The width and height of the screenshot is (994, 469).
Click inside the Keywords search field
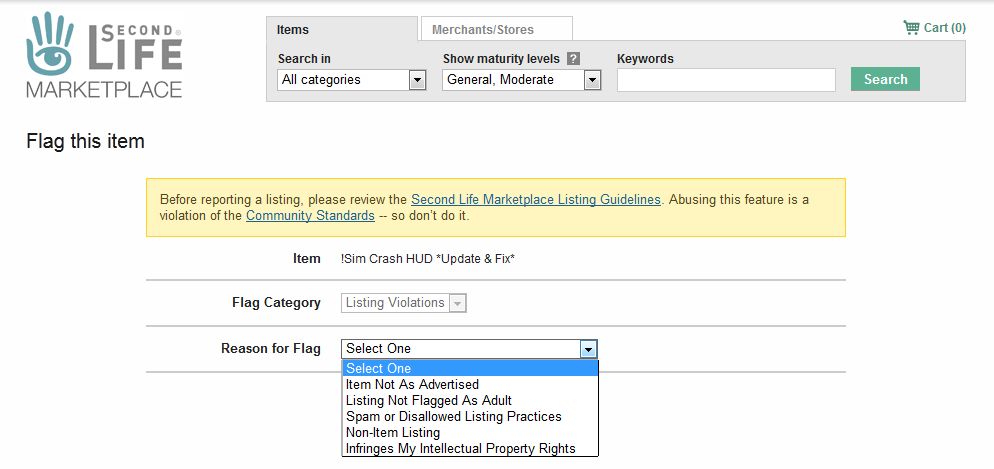(x=725, y=80)
